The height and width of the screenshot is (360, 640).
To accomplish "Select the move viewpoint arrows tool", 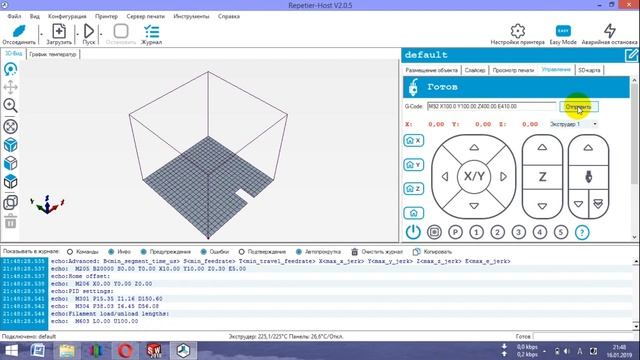I will click(11, 87).
